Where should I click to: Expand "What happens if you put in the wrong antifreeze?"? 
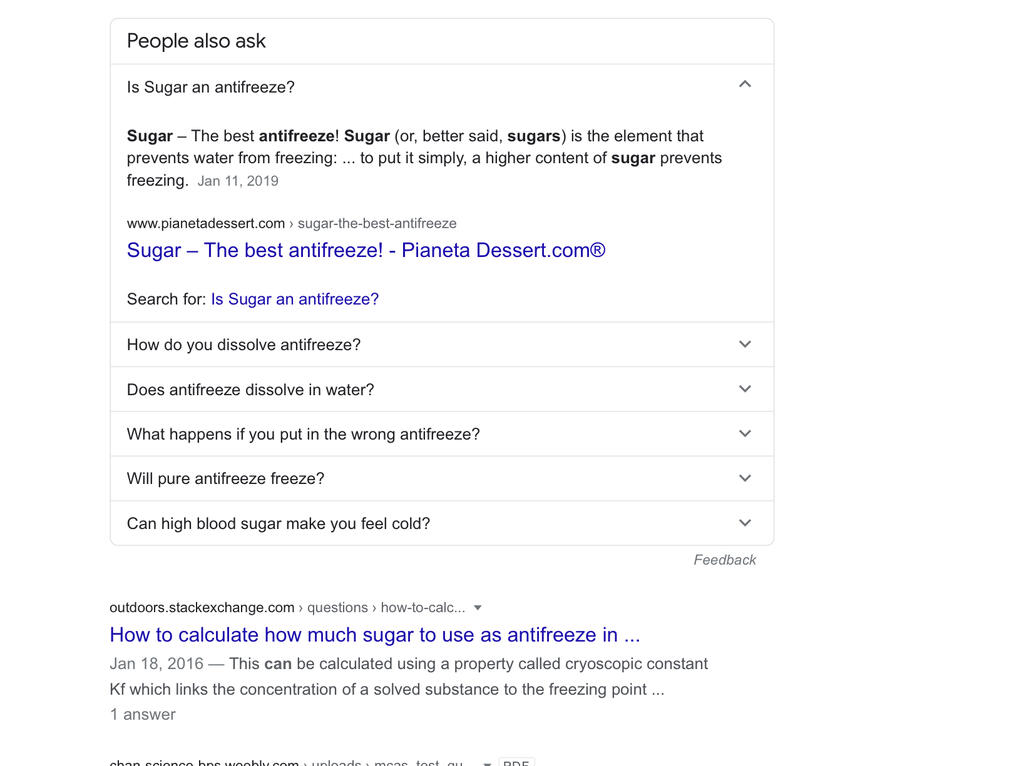click(303, 434)
